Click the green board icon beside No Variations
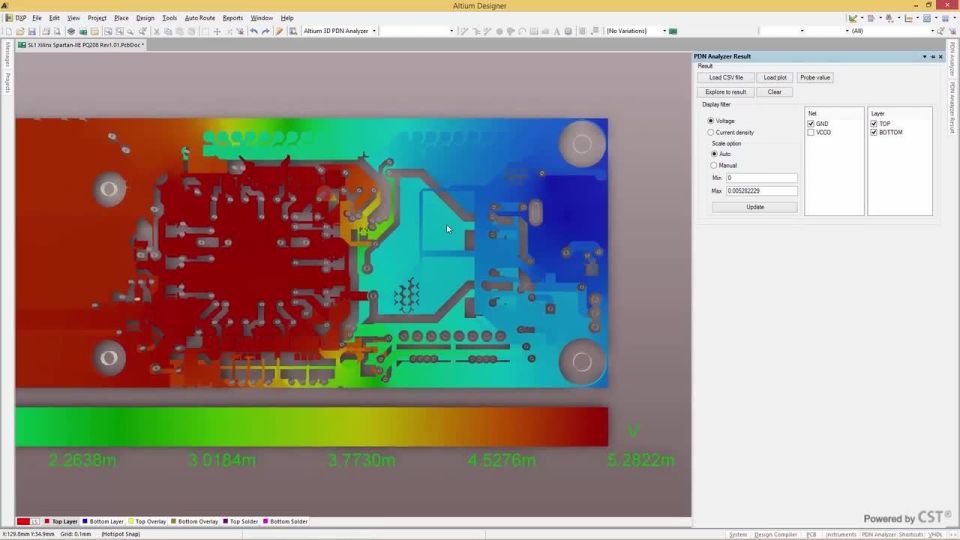The width and height of the screenshot is (960, 540). [x=673, y=31]
